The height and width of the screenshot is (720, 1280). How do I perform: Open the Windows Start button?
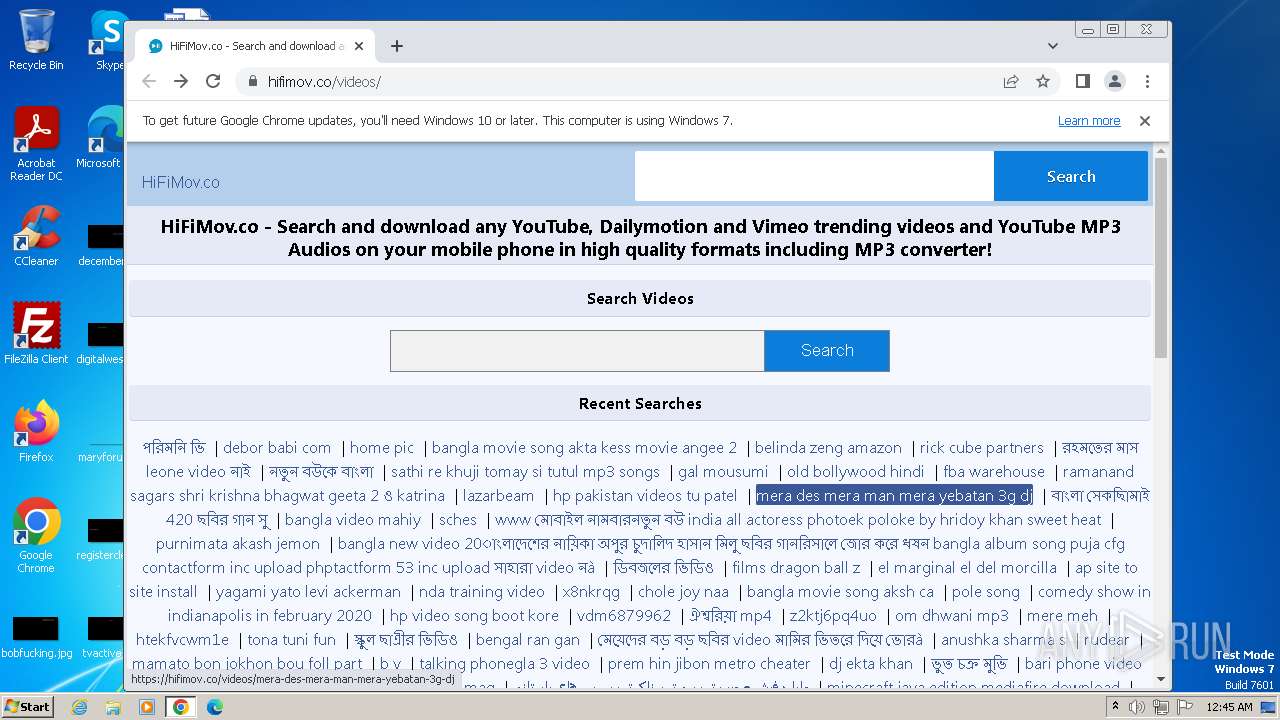pyautogui.click(x=28, y=706)
